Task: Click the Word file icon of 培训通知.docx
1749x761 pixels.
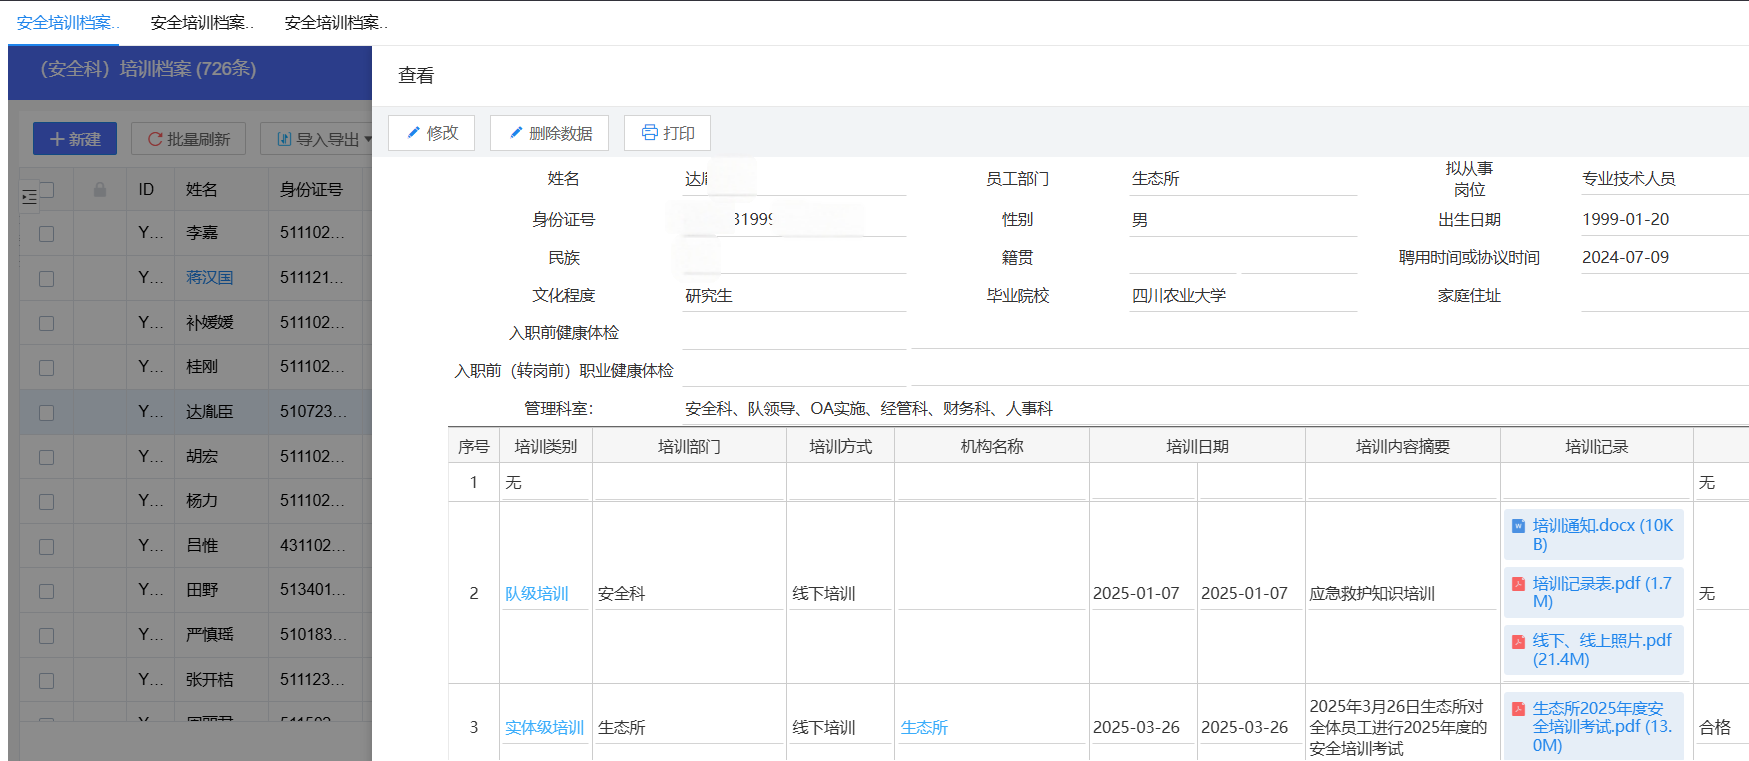Action: click(x=1518, y=526)
